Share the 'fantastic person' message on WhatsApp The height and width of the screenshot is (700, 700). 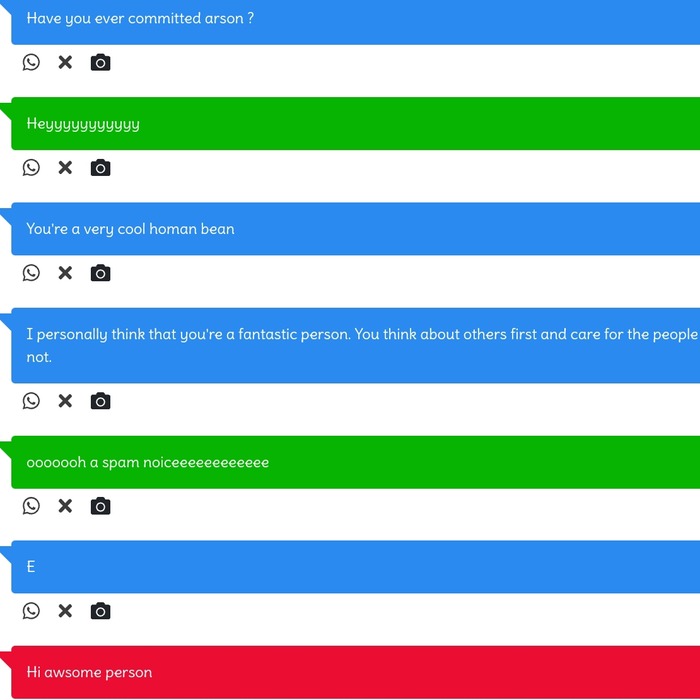point(31,401)
